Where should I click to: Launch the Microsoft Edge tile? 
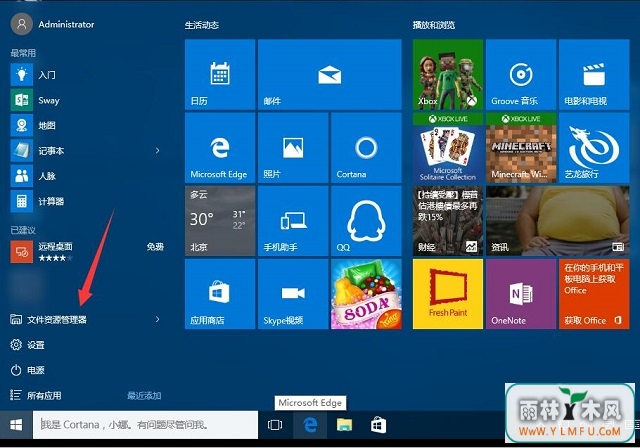click(220, 148)
